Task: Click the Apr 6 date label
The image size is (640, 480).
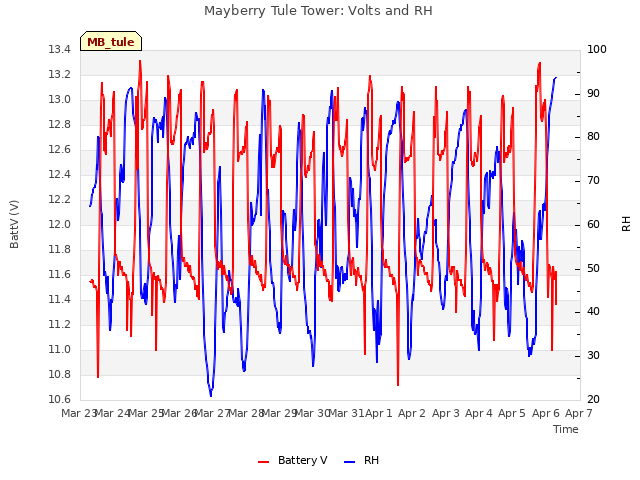Action: coord(545,413)
